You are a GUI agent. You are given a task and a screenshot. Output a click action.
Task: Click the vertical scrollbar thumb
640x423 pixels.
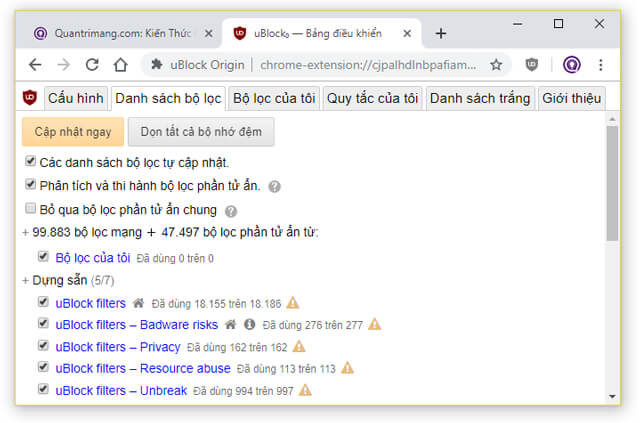tap(612, 184)
